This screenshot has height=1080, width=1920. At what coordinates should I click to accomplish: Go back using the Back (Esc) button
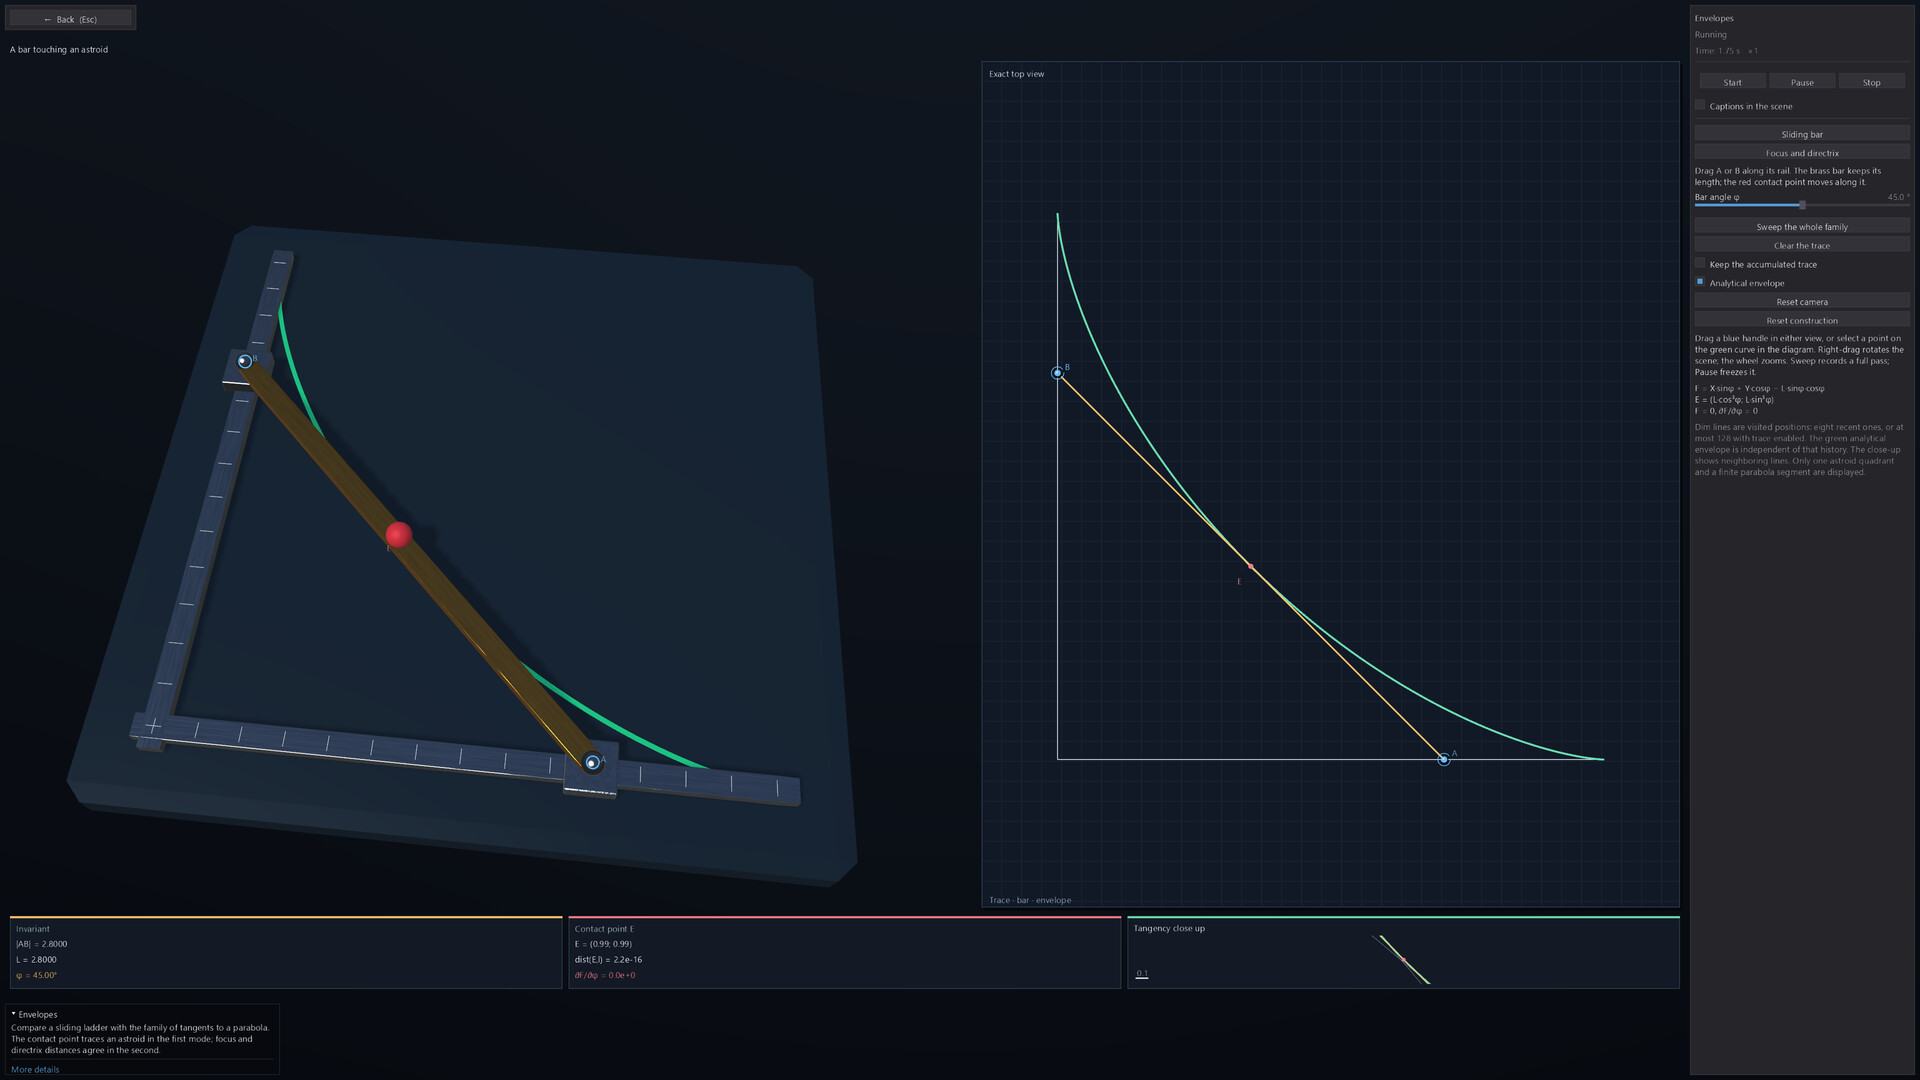click(70, 19)
